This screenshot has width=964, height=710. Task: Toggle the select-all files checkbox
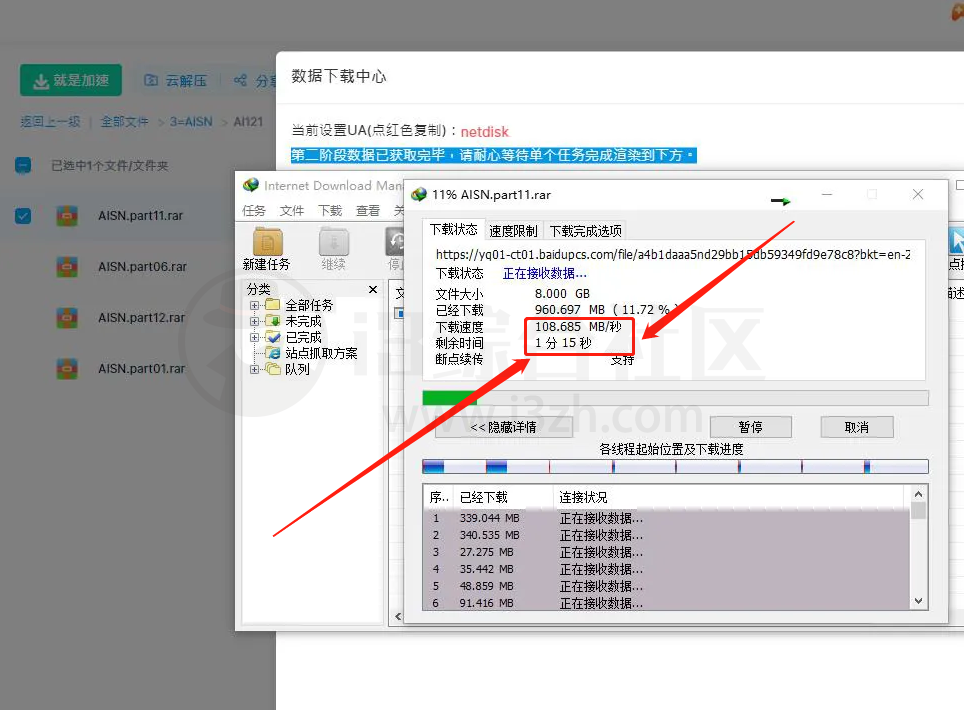tap(23, 165)
